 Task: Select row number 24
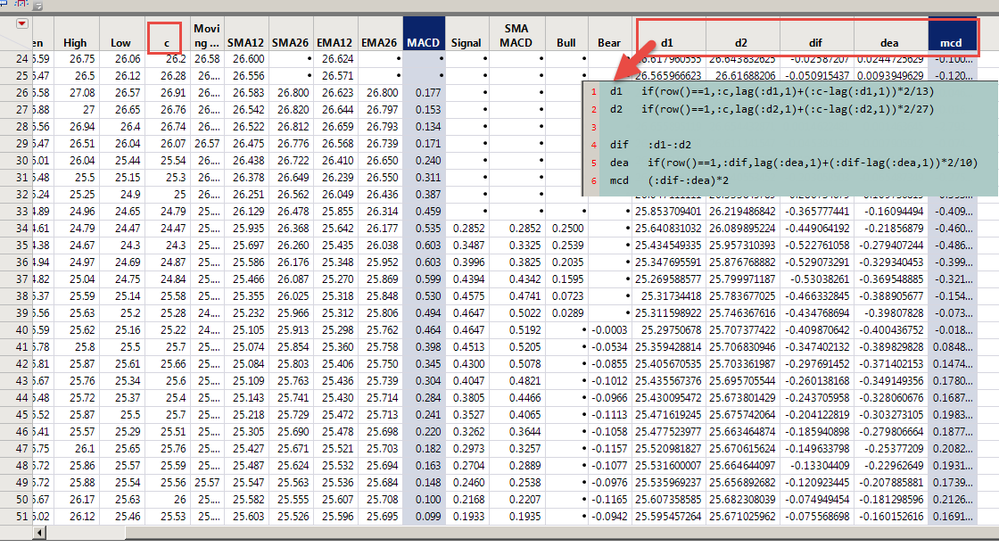point(22,59)
